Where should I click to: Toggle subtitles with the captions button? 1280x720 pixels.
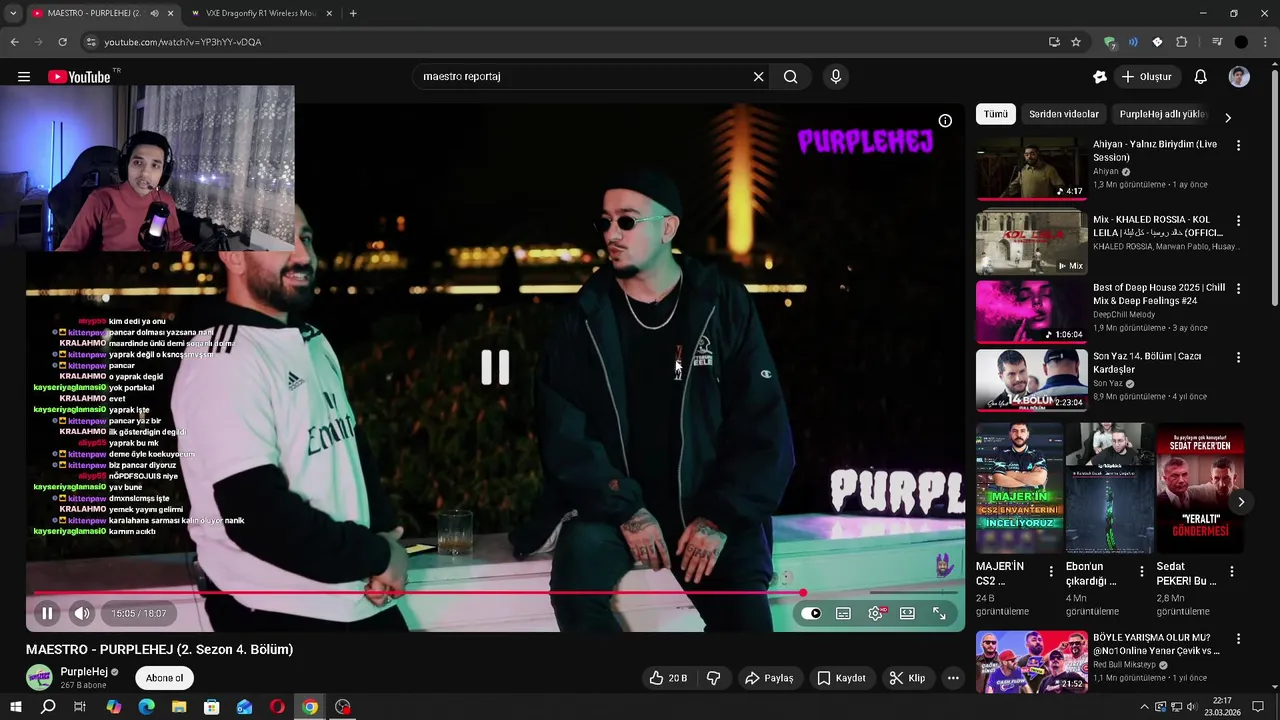(843, 613)
